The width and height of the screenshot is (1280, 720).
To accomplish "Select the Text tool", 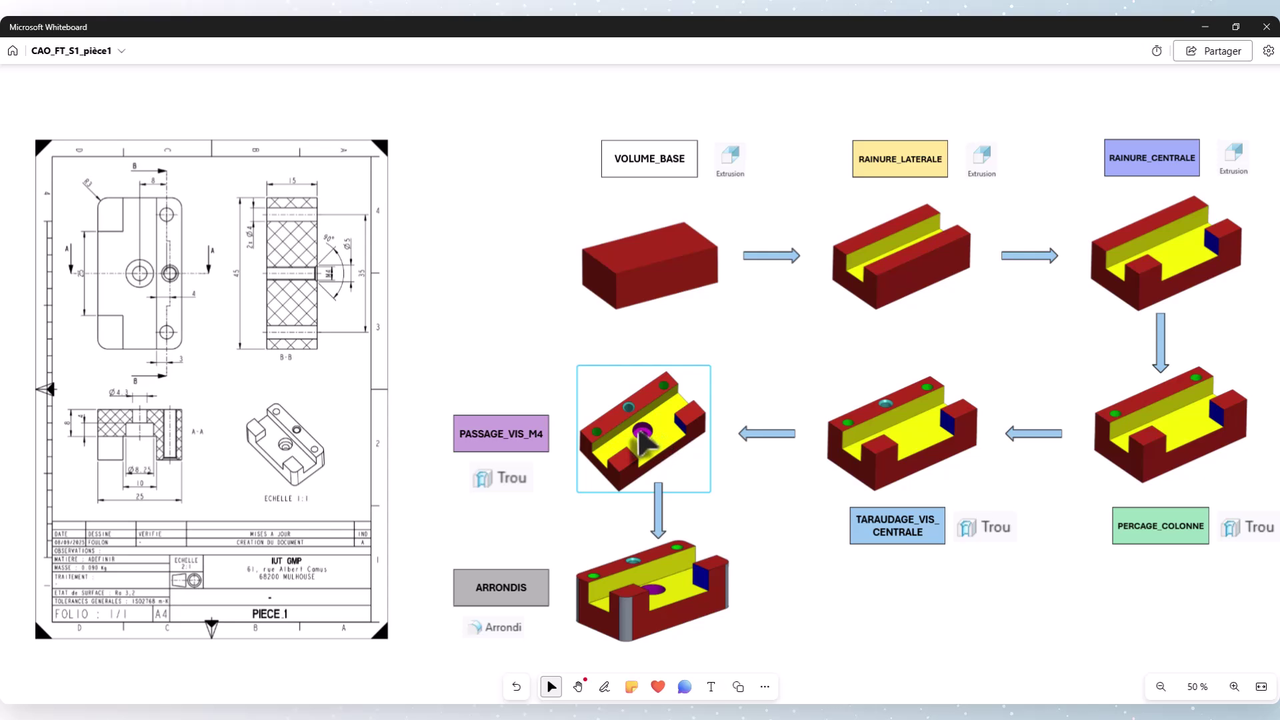I will pos(711,687).
